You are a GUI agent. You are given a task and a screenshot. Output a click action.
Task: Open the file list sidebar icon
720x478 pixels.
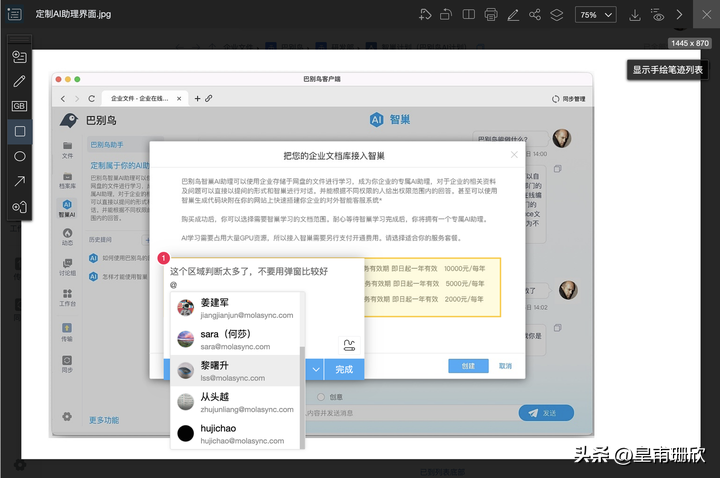15,14
